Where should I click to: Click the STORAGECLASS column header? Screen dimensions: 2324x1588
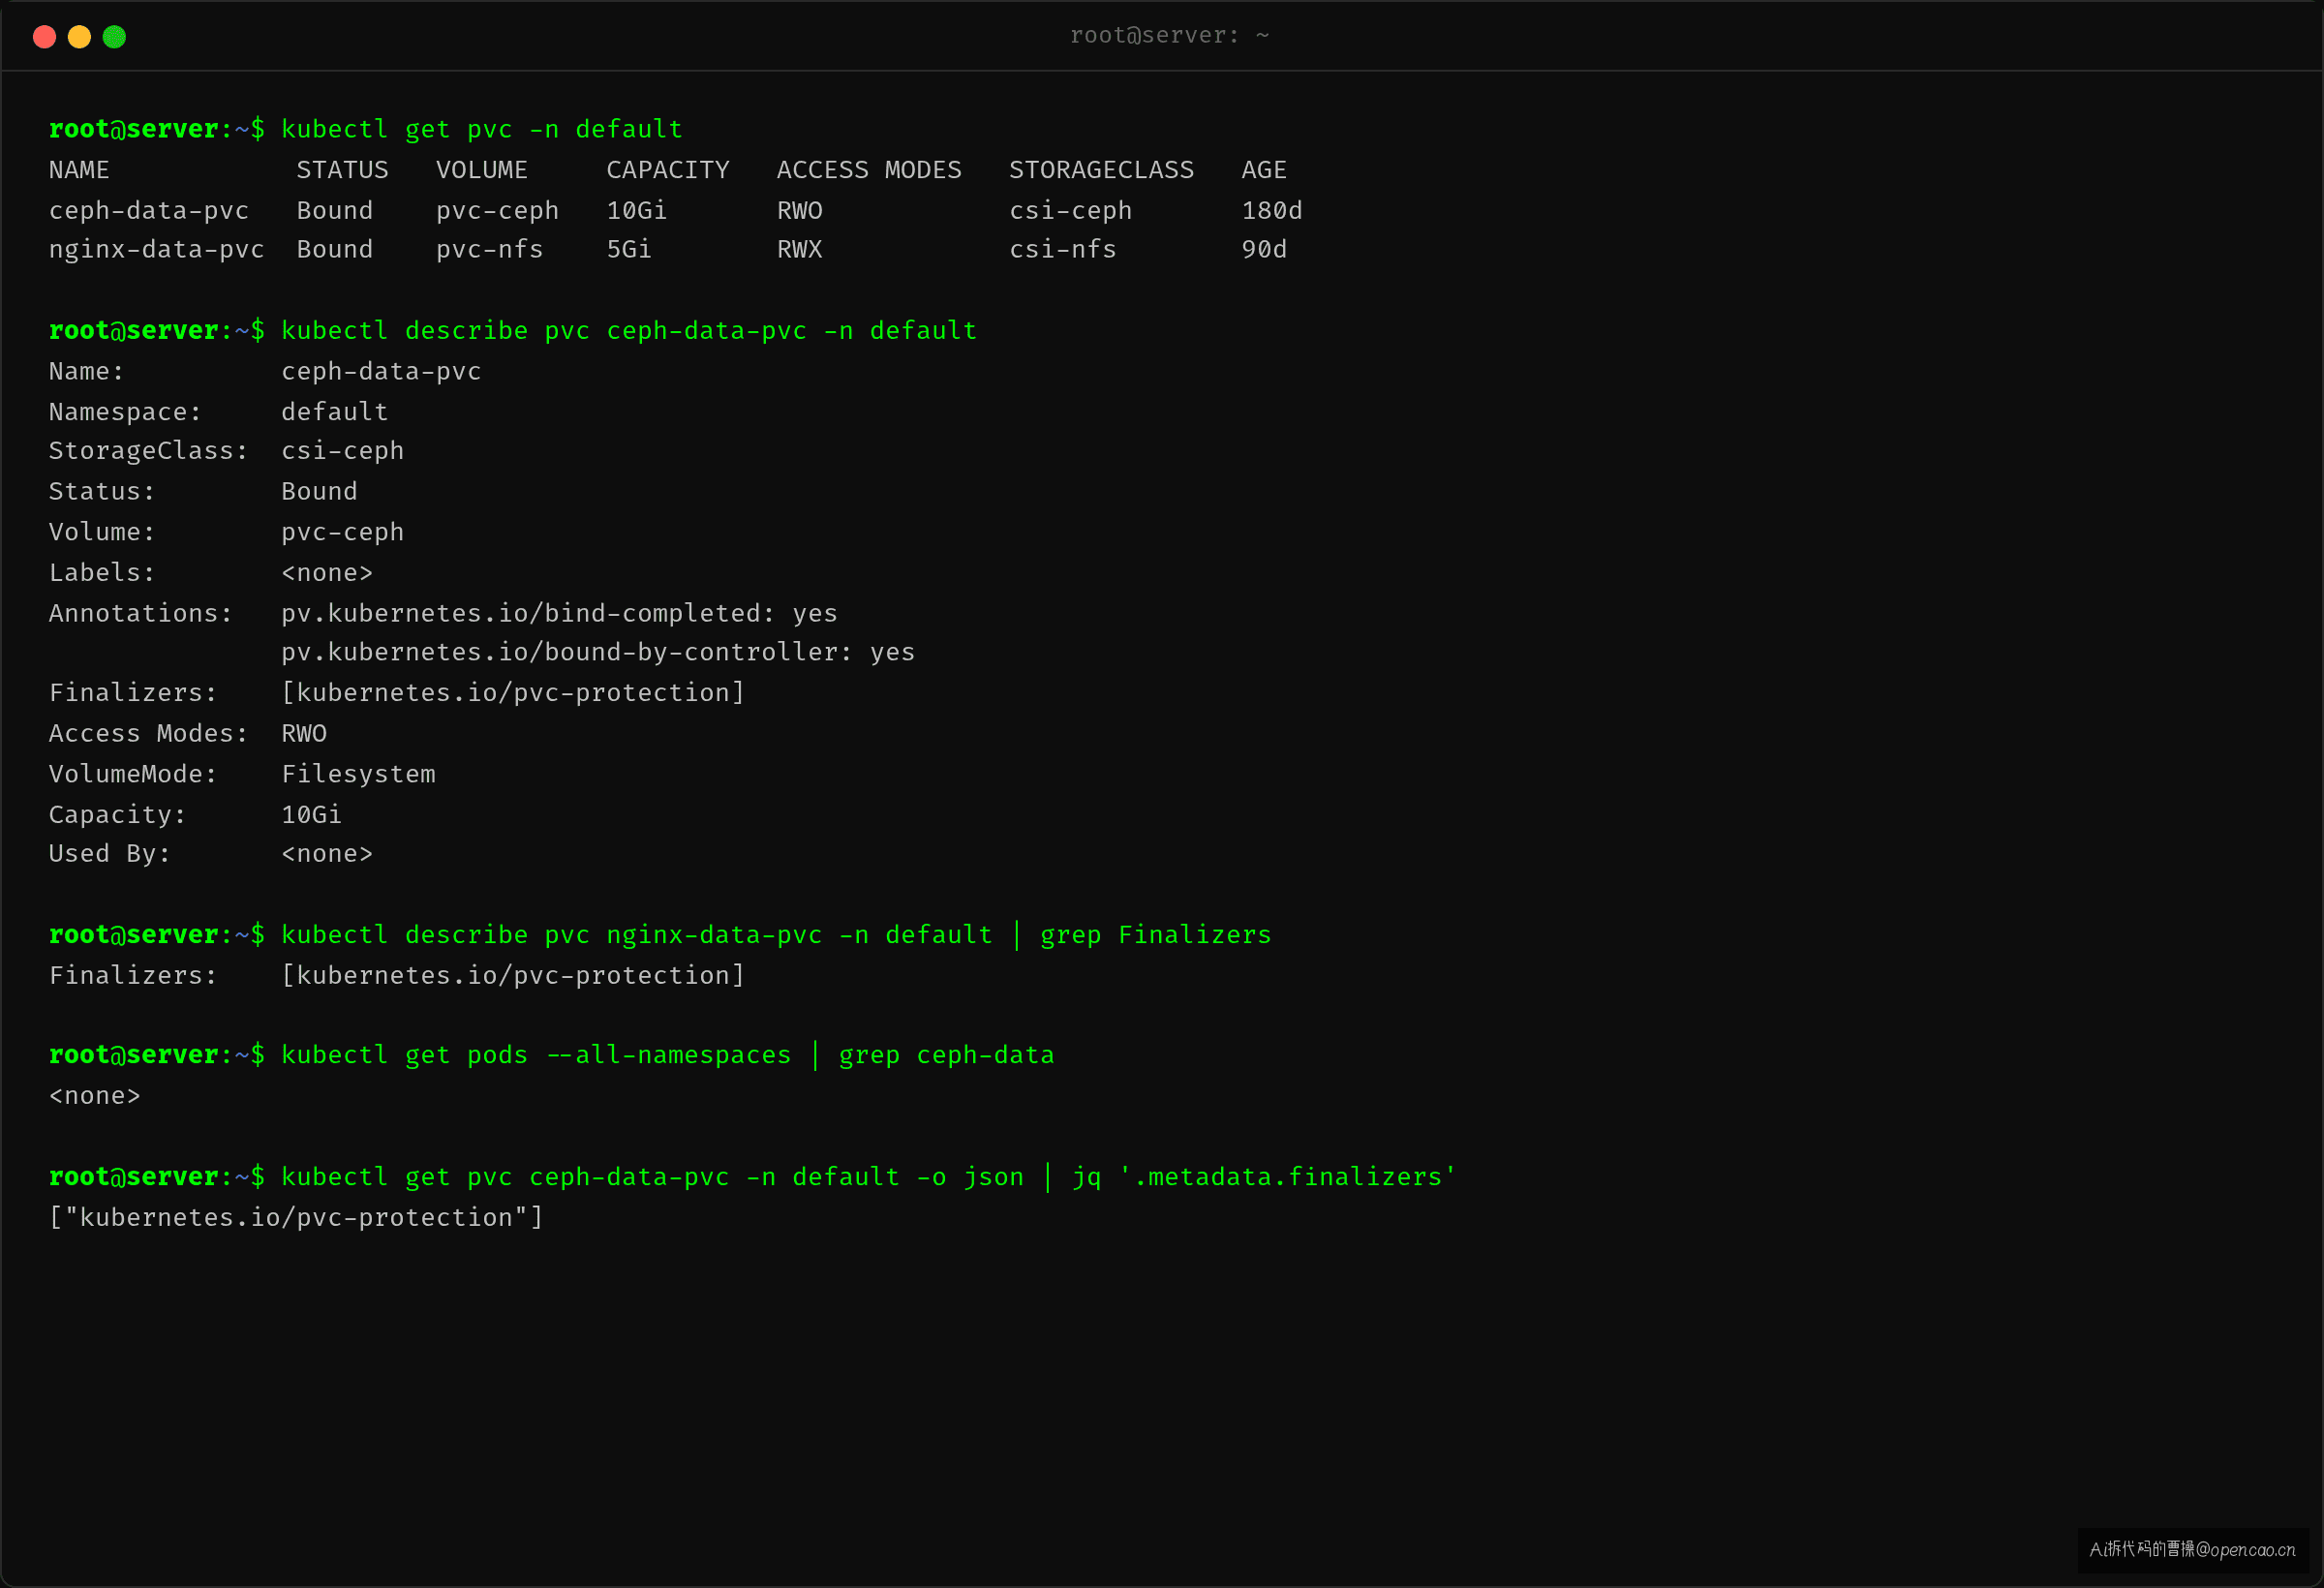1101,170
